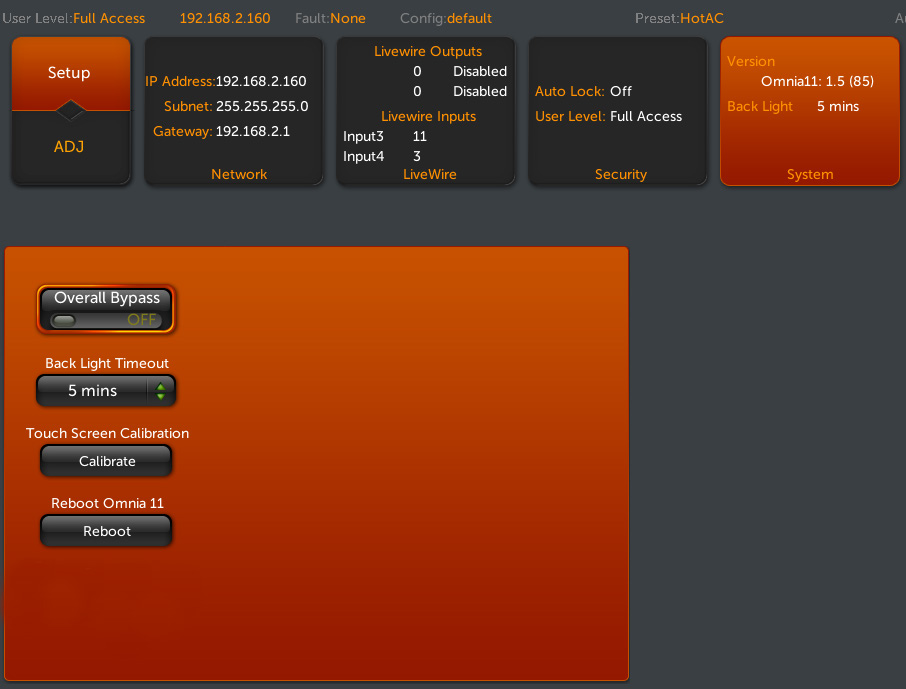Toggle the Overall Bypass switch
This screenshot has width=906, height=689.
[x=106, y=309]
